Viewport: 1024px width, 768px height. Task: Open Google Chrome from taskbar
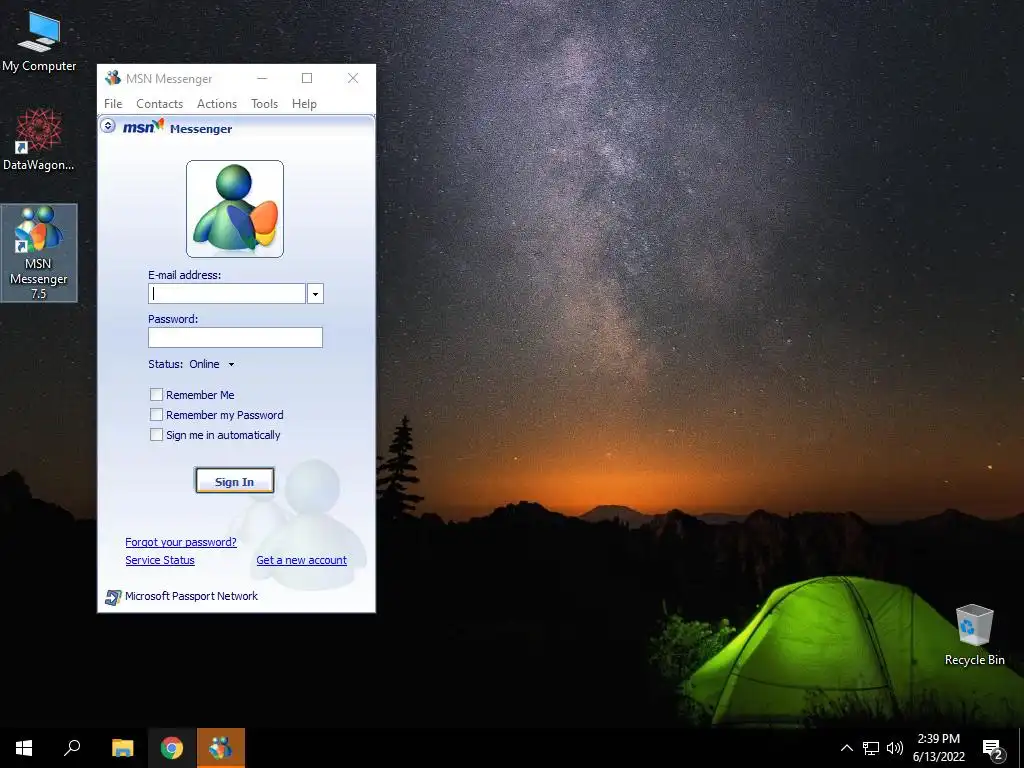[172, 748]
